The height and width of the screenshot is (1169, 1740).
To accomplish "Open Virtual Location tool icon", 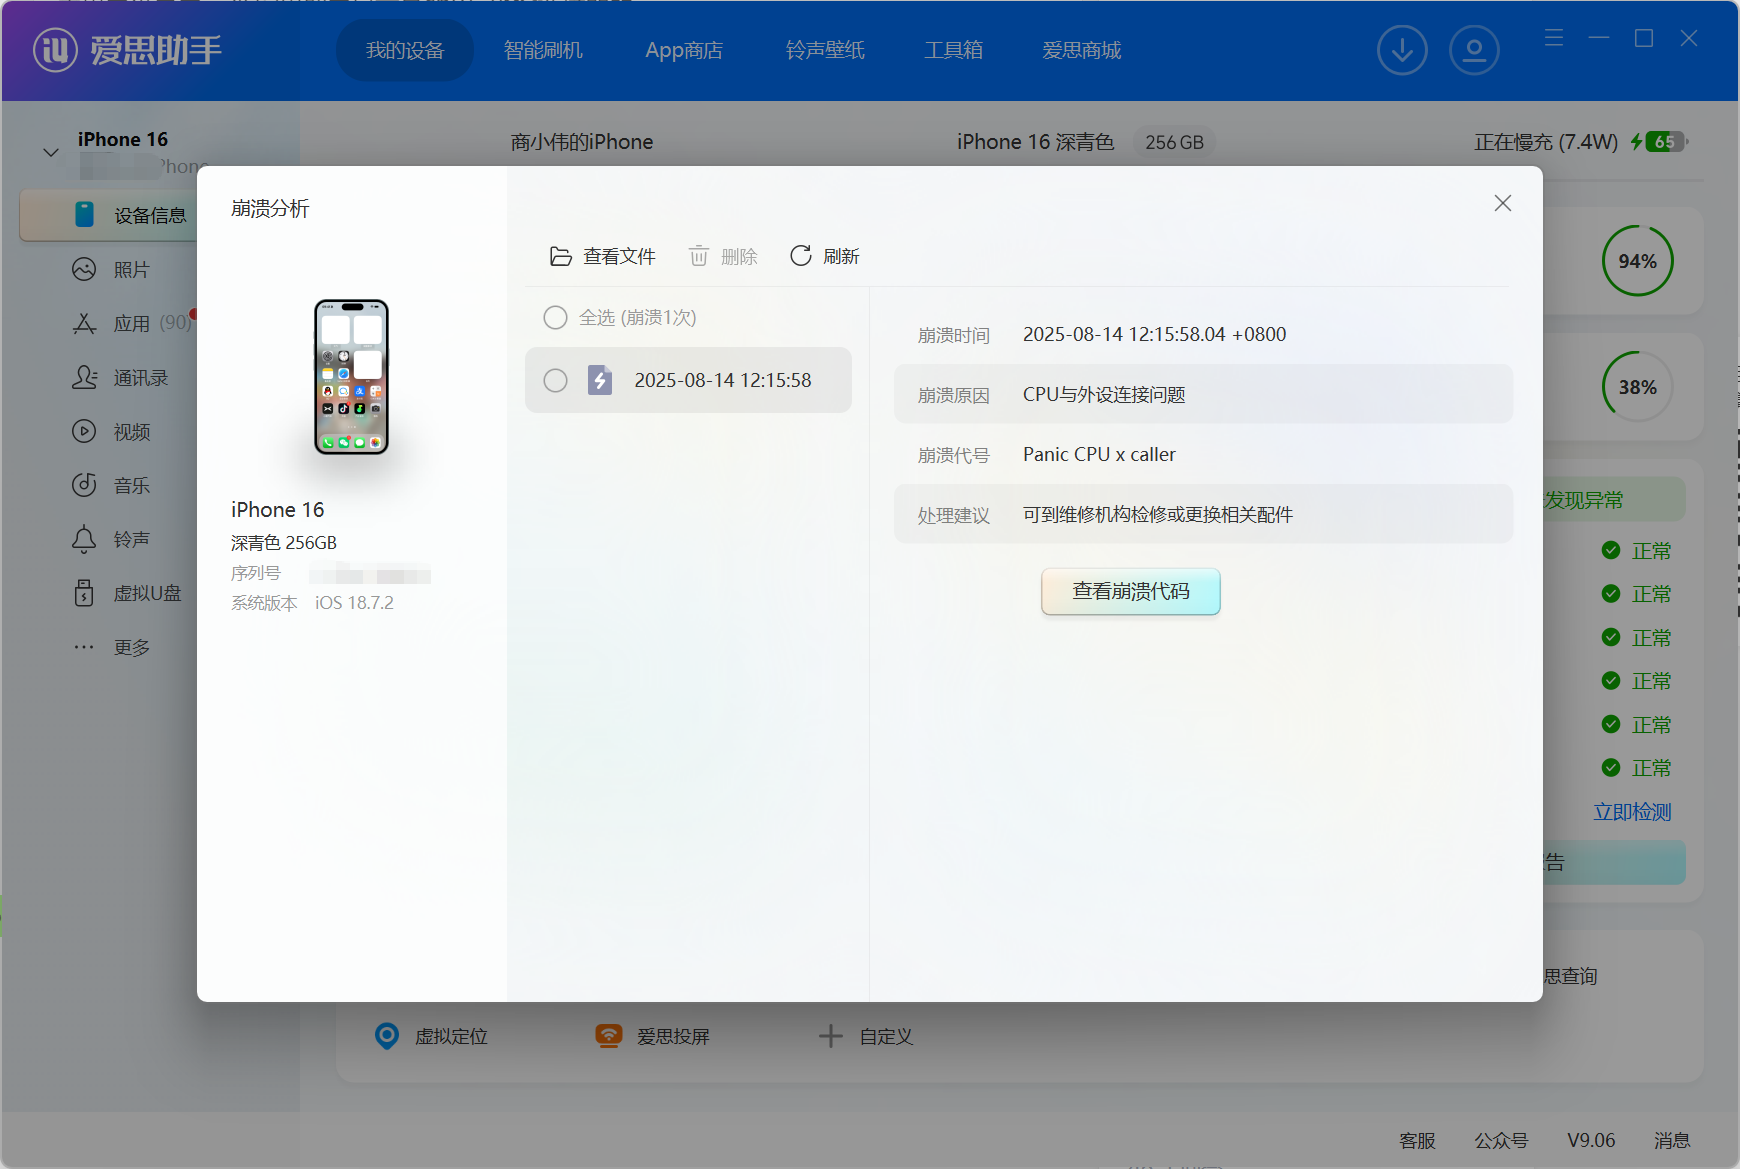I will tap(387, 1036).
